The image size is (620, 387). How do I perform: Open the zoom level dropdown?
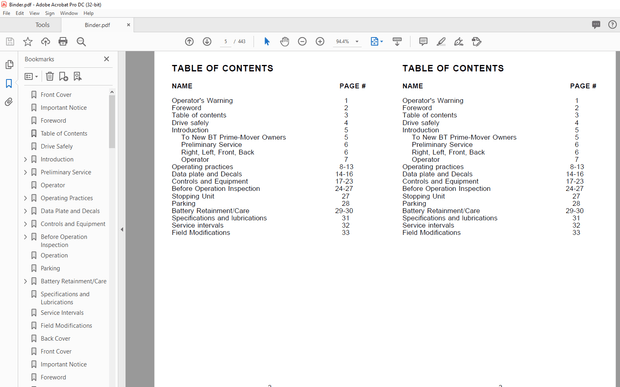point(357,42)
